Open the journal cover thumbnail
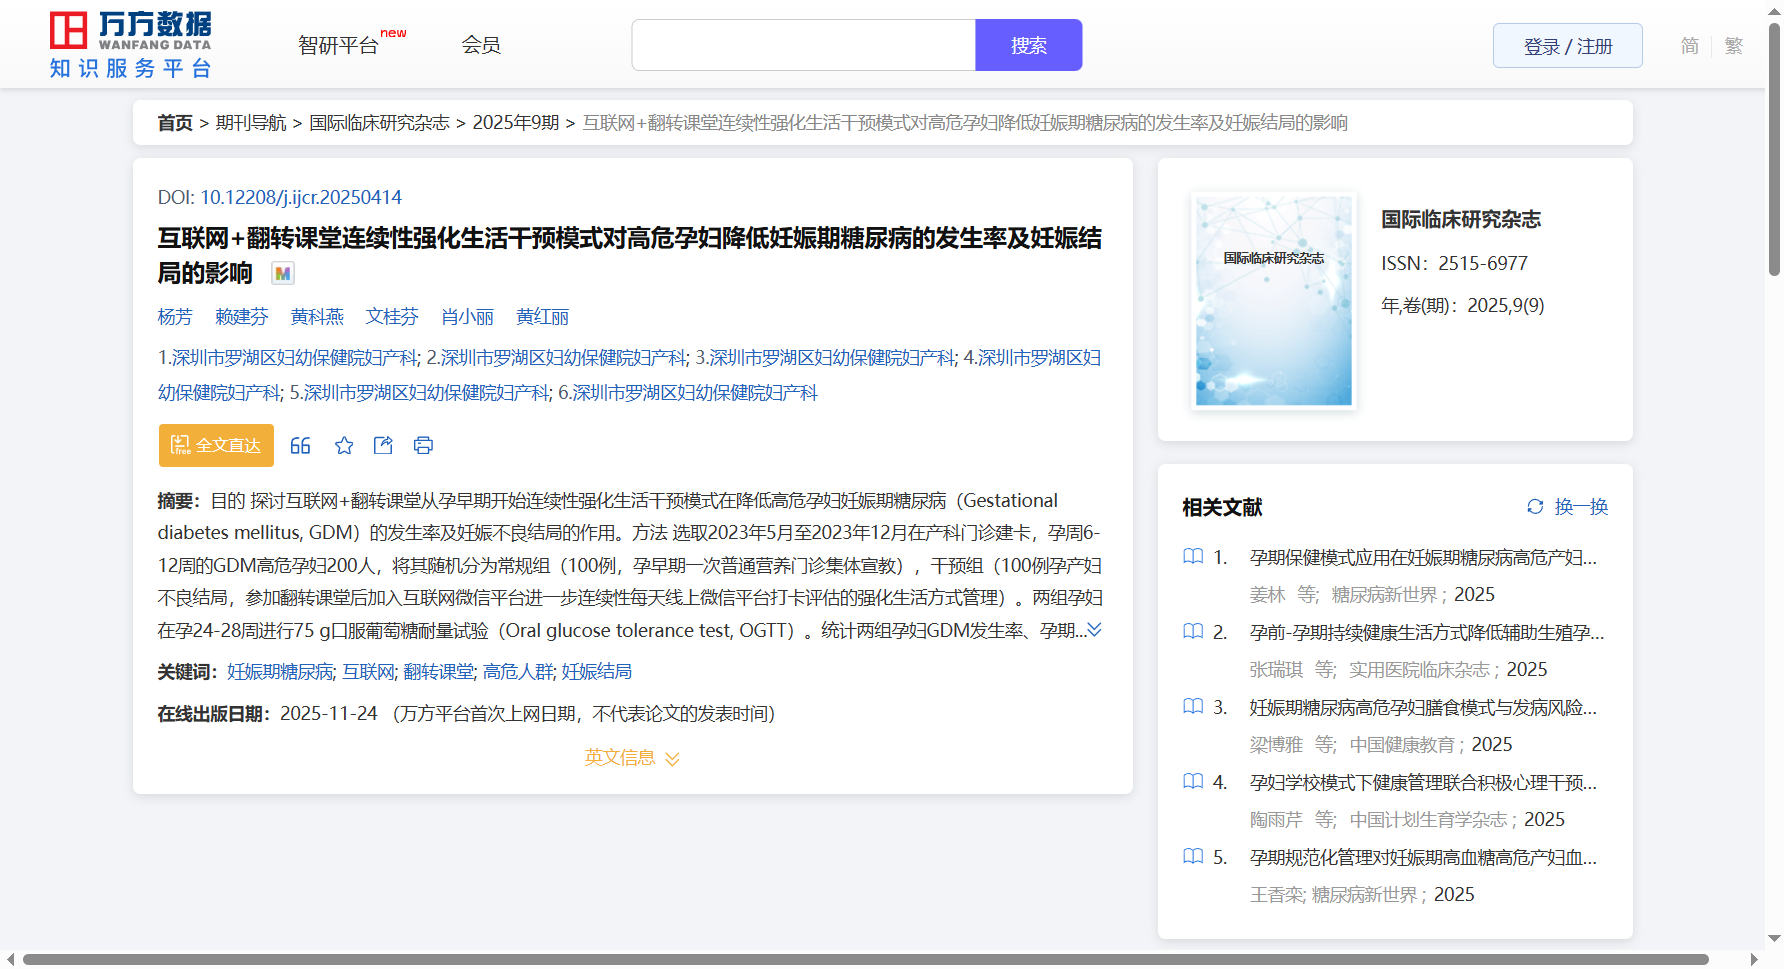The height and width of the screenshot is (969, 1784). point(1273,300)
